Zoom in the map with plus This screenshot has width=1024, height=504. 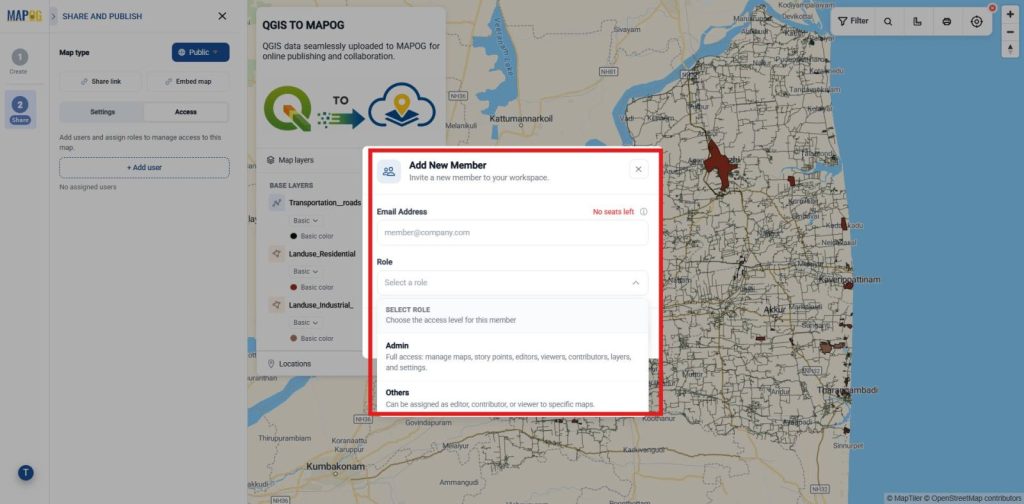[x=1010, y=14]
